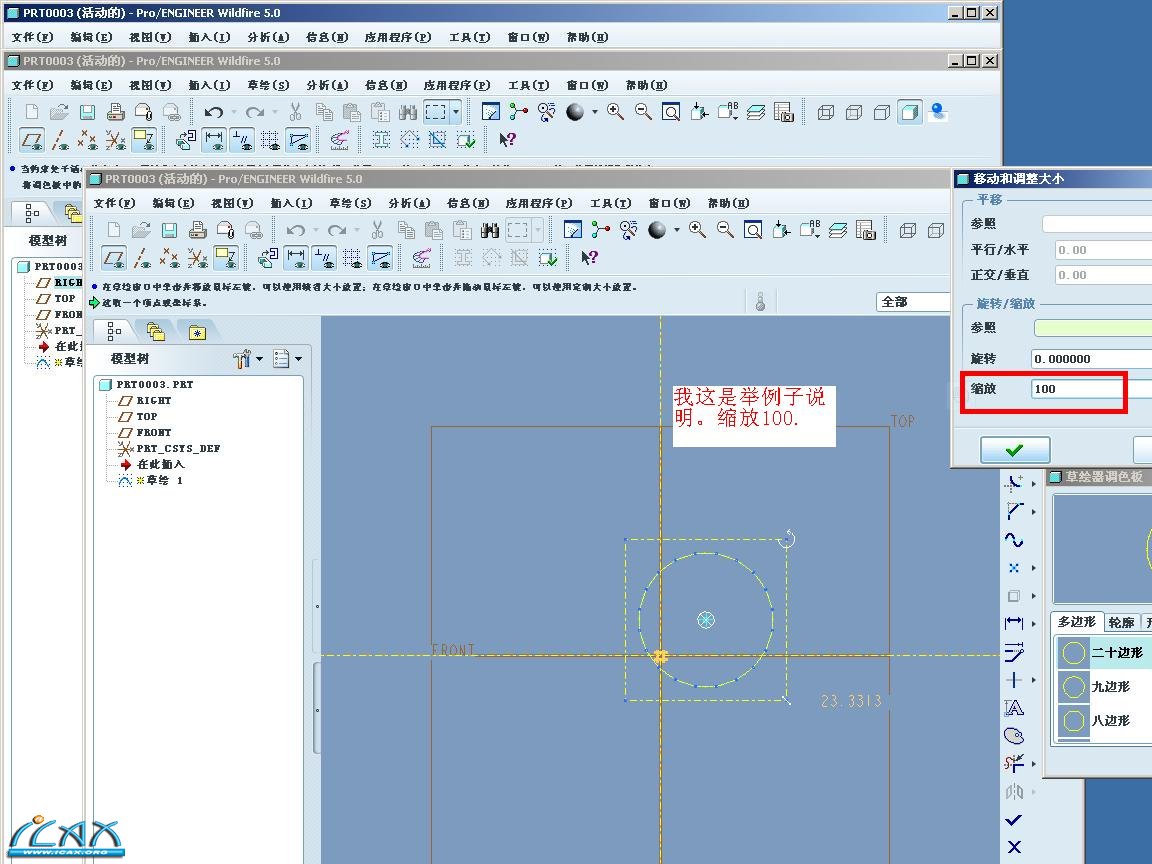Switch to the 多边形 palette tab

point(1076,622)
